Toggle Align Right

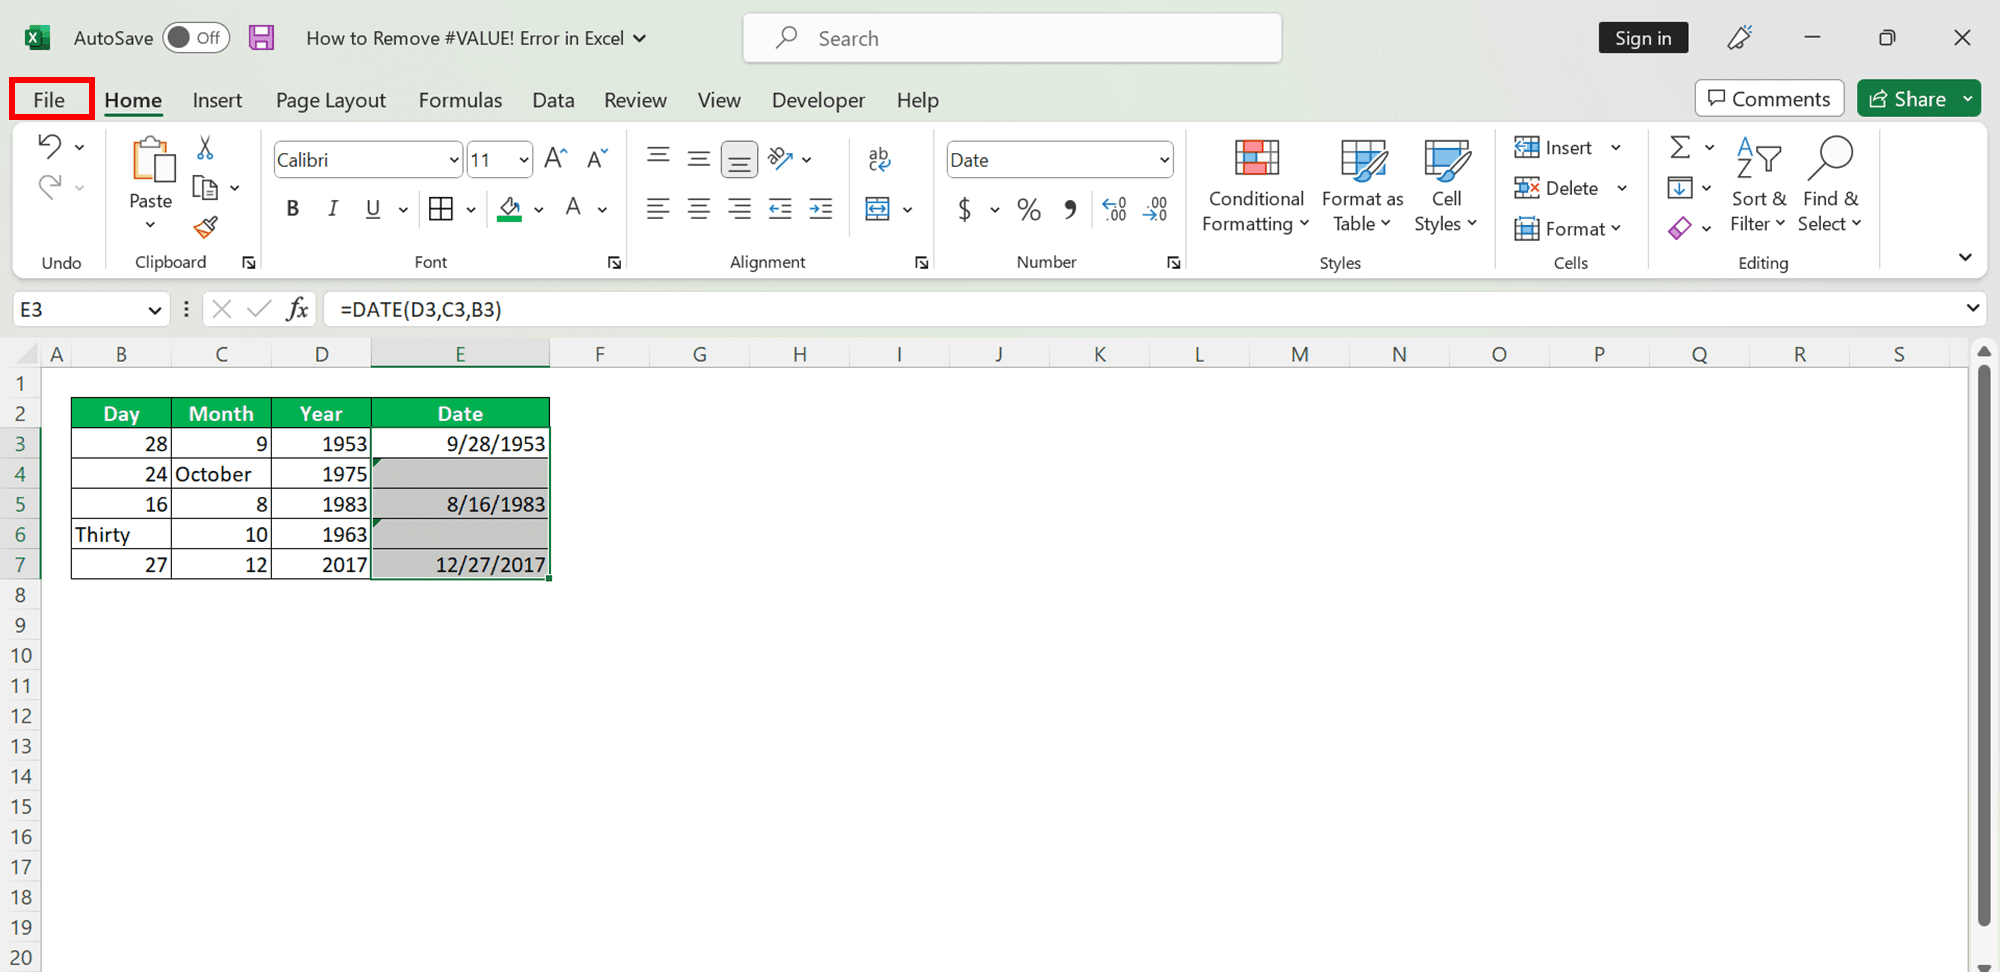(739, 209)
